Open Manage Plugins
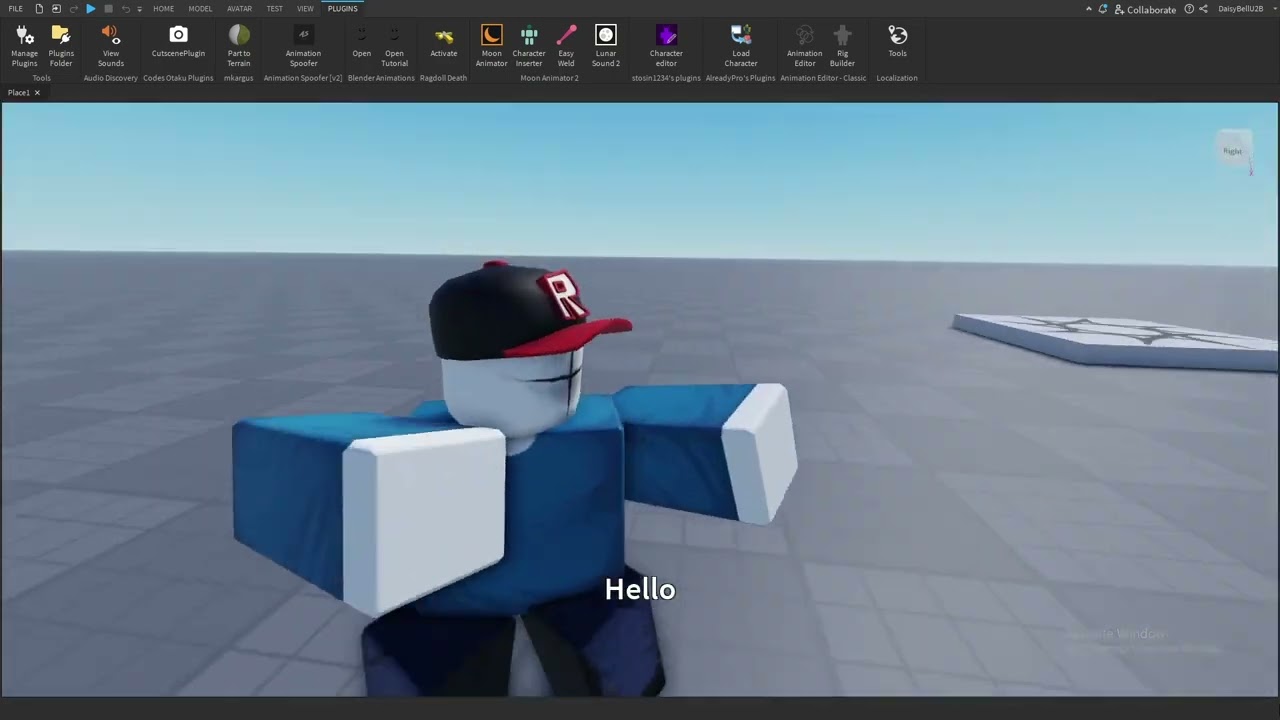Image resolution: width=1280 pixels, height=720 pixels. [25, 46]
